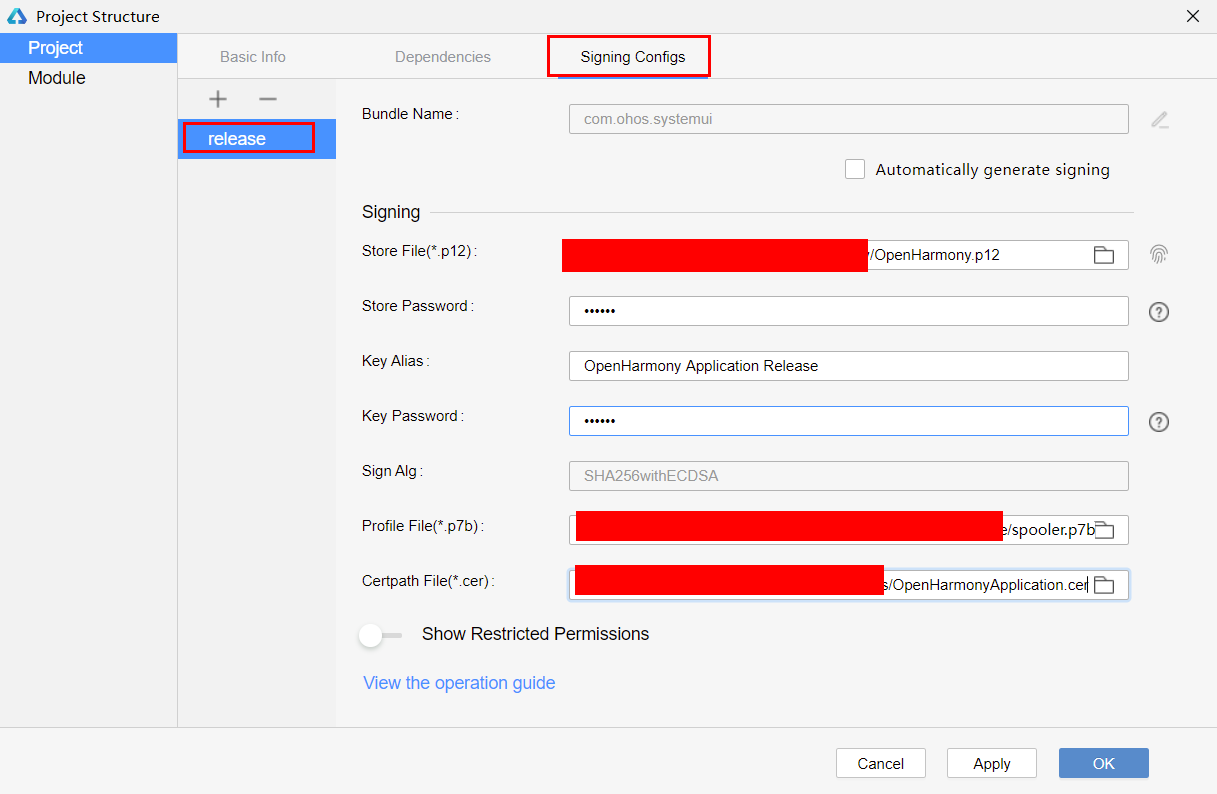
Task: Open help icon beside Key Password
Action: tap(1158, 422)
